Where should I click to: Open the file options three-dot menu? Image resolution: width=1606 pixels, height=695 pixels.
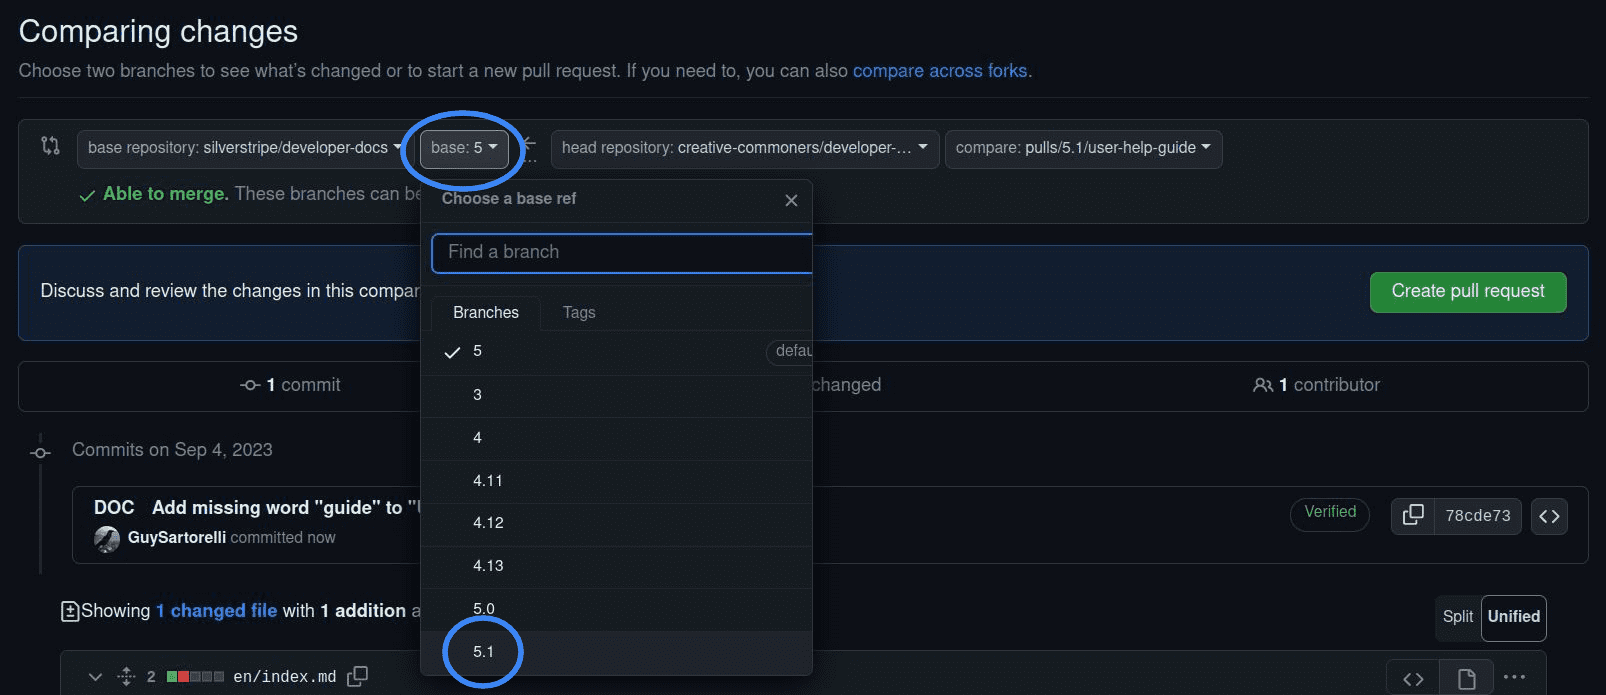coord(1514,677)
